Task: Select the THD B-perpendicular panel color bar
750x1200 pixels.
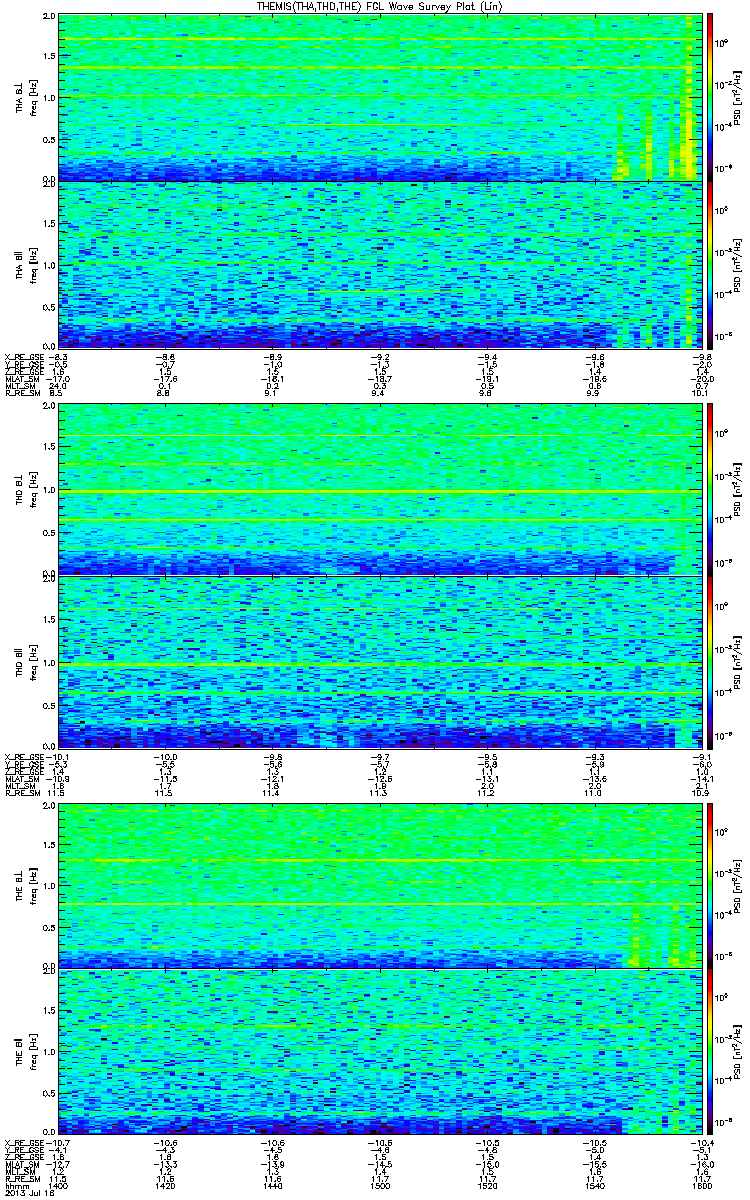Action: click(x=711, y=489)
